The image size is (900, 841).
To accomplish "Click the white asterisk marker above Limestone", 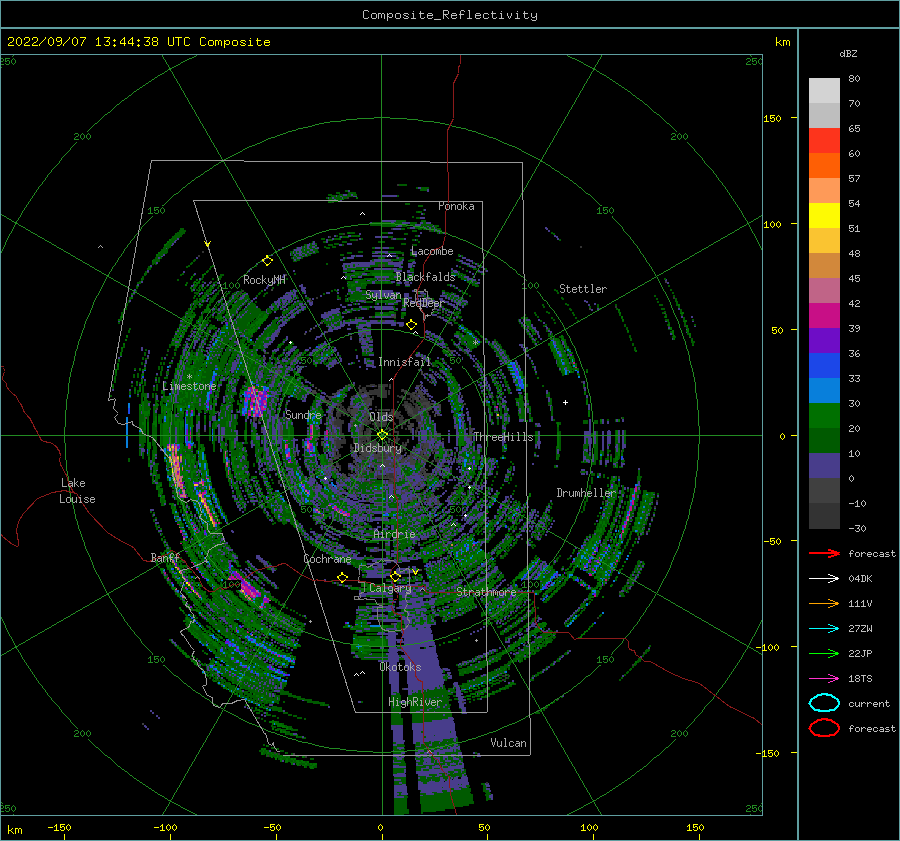I will point(189,377).
